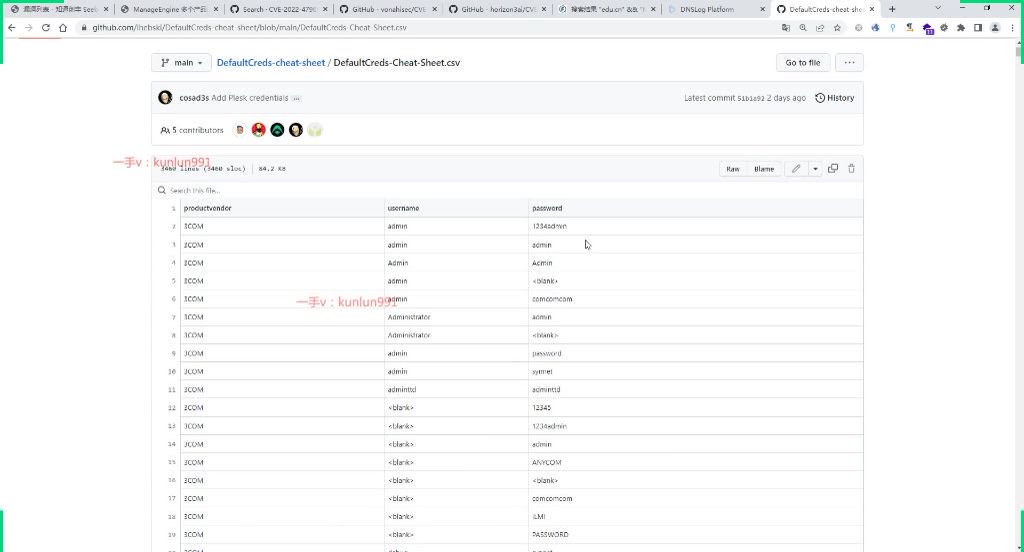Click the browser forward arrow
The image size is (1024, 552).
click(29, 28)
